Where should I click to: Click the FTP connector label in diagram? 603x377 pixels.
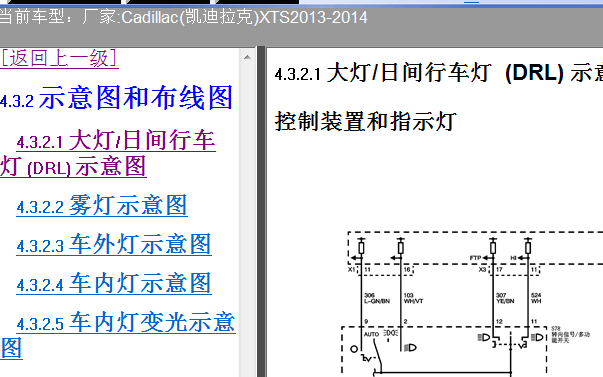coord(475,258)
